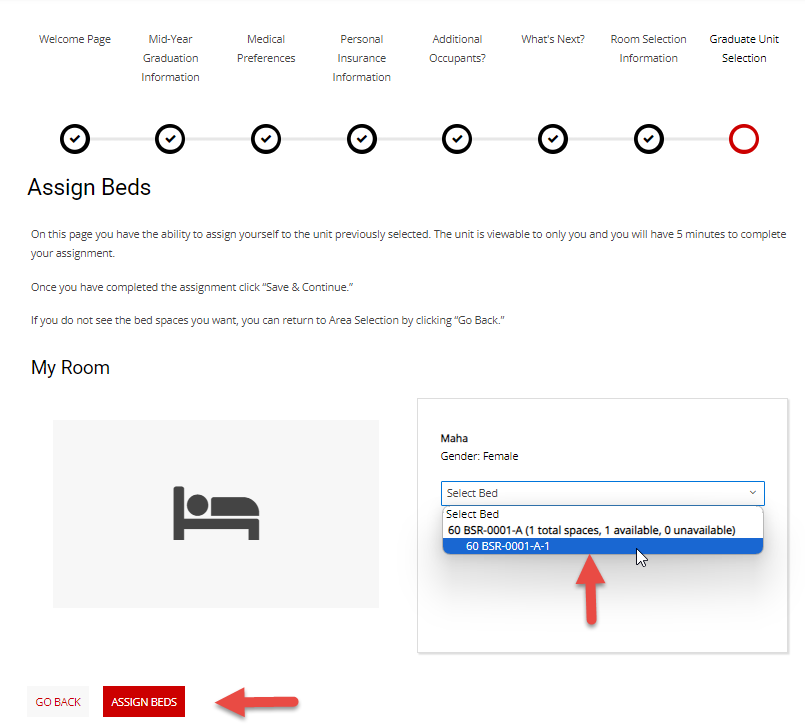Select the Graduate Unit Selection step label

coord(744,49)
